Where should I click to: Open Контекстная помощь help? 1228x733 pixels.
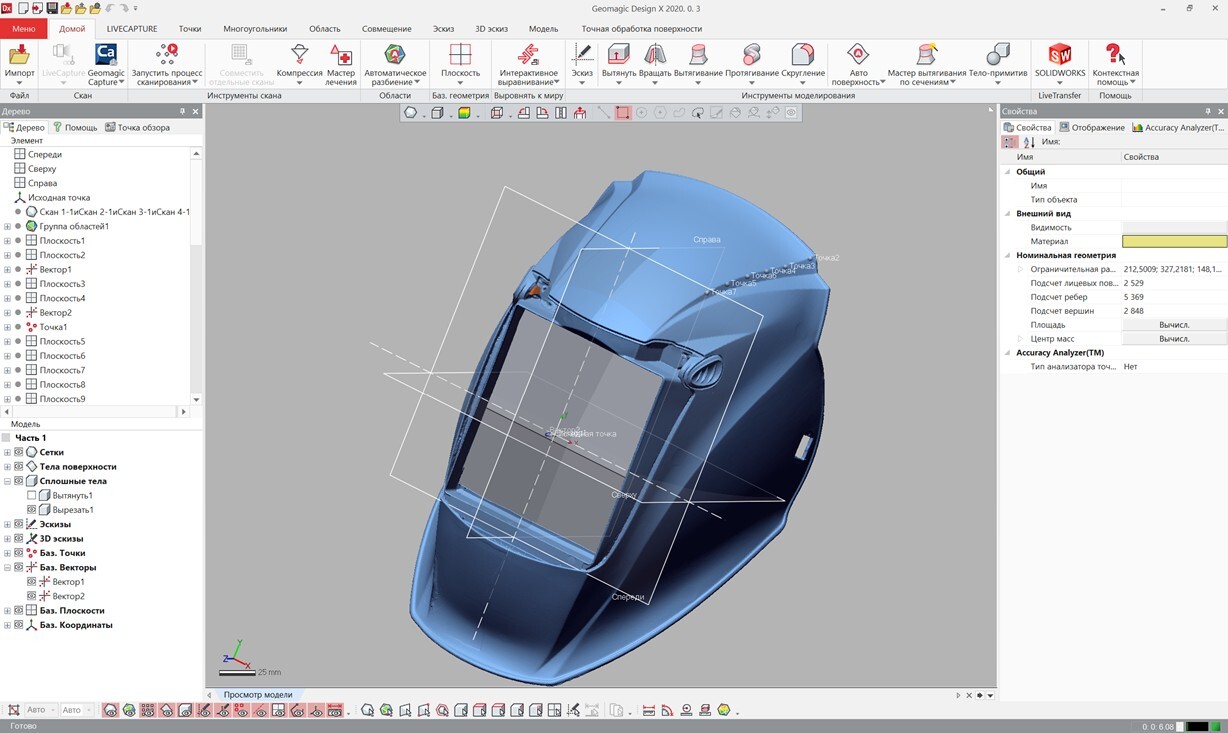pyautogui.click(x=1115, y=65)
